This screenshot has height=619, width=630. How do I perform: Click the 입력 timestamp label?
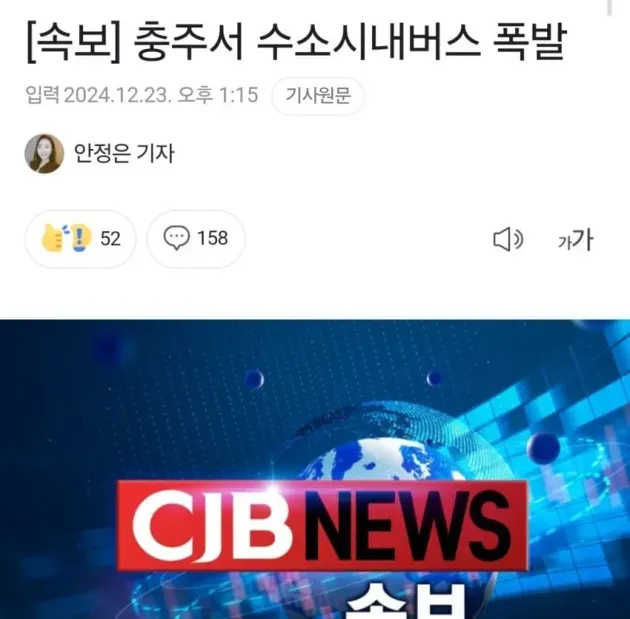coord(42,95)
